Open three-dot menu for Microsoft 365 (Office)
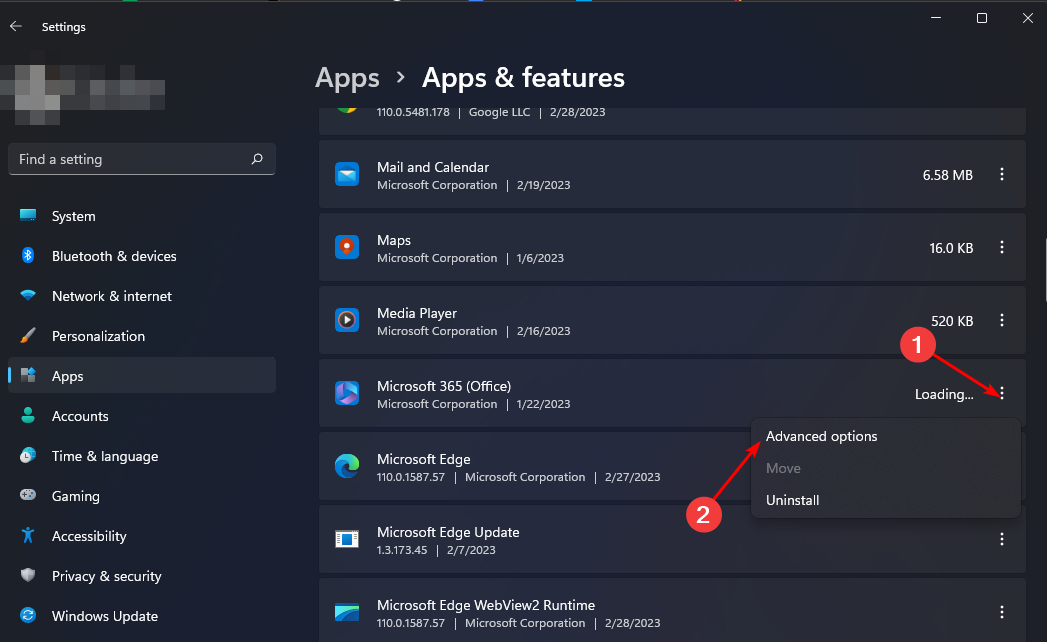The image size is (1047, 642). point(1002,393)
